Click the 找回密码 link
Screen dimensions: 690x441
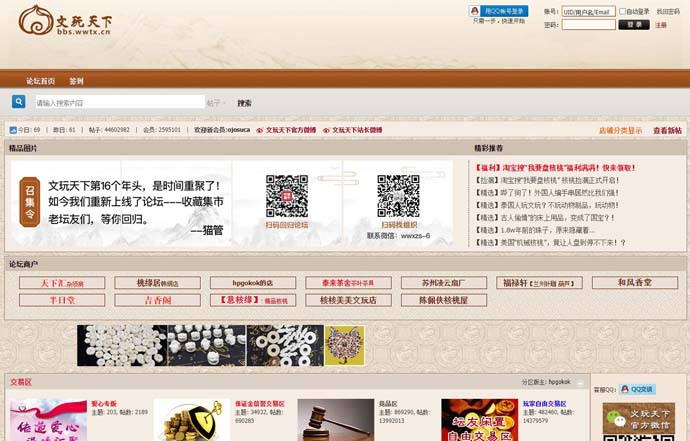668,12
